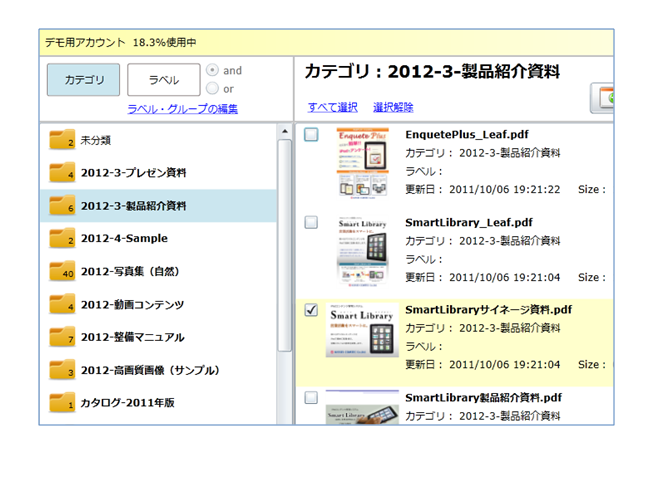Viewport: 650px width, 490px height.
Task: Select the 2012-整備マニュアル category
Action: pyautogui.click(x=159, y=337)
